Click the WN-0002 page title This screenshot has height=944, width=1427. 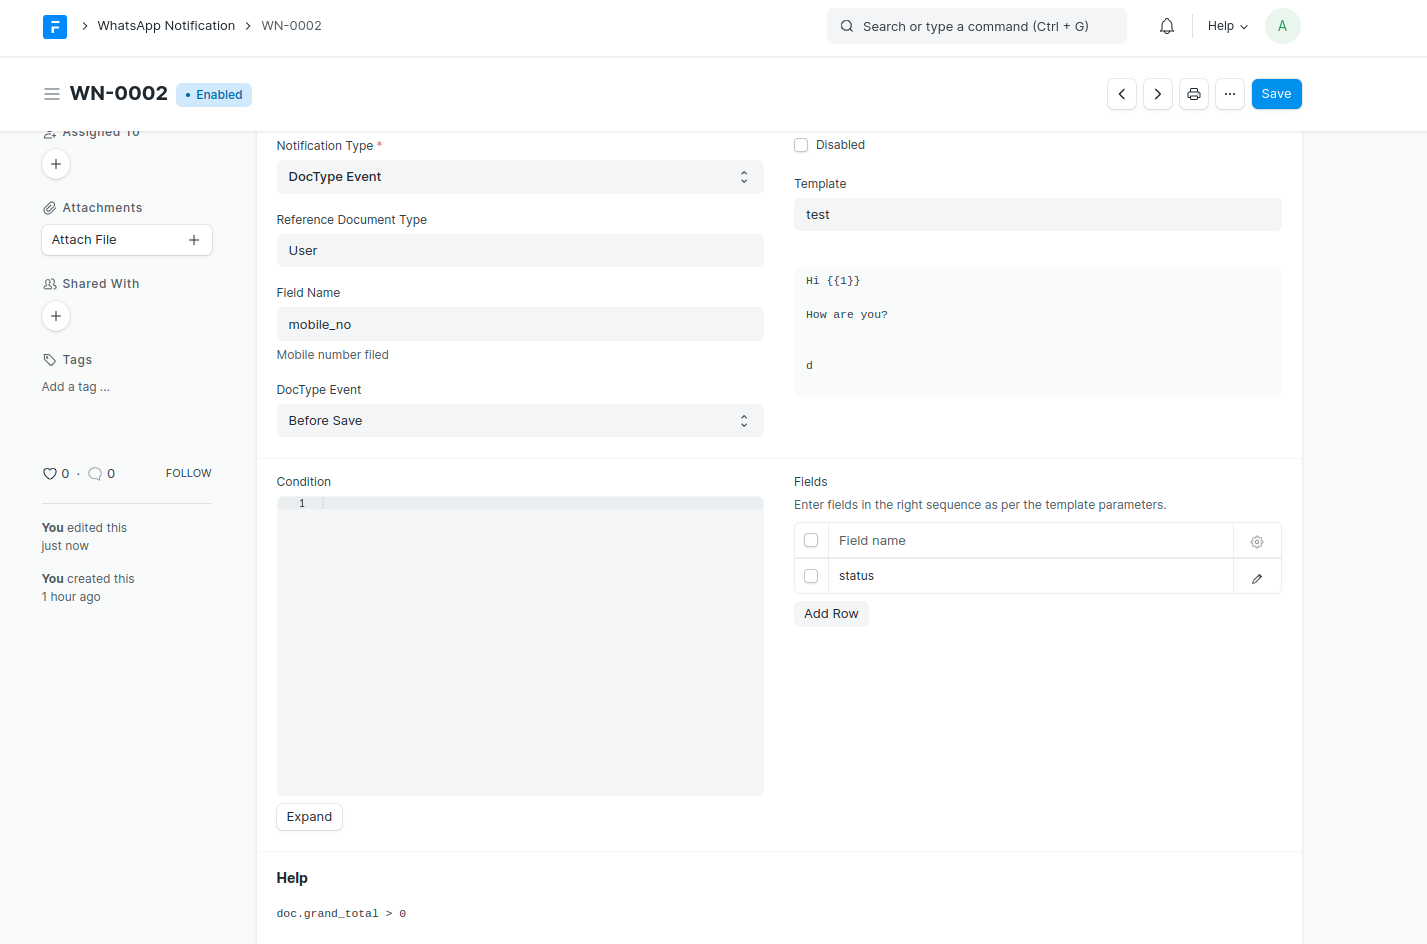[119, 94]
